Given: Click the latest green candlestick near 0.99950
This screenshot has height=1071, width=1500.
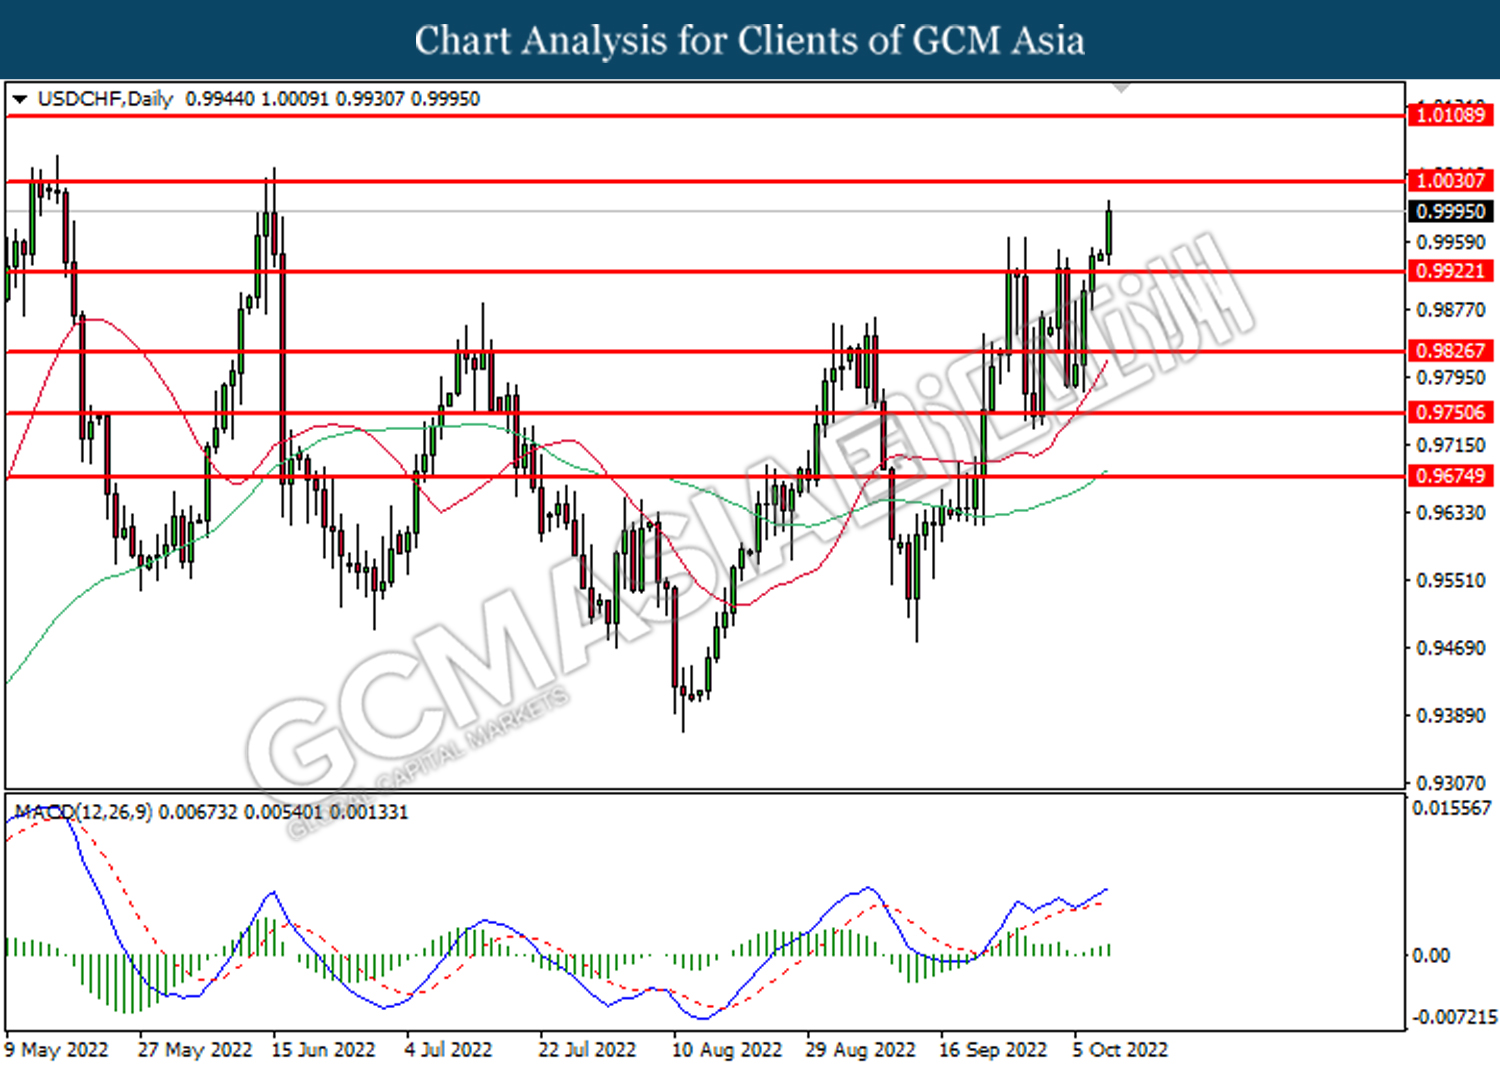Looking at the screenshot, I should pos(1108,232).
